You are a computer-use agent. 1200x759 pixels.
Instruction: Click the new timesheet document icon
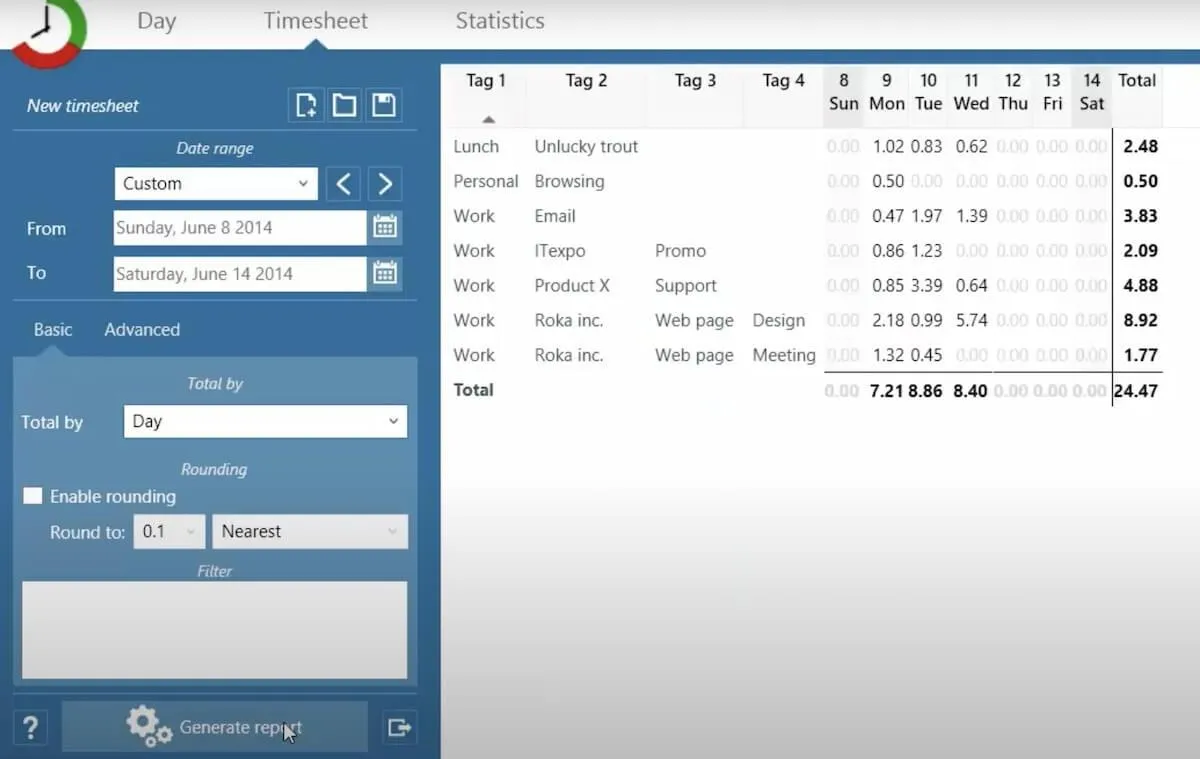point(307,105)
